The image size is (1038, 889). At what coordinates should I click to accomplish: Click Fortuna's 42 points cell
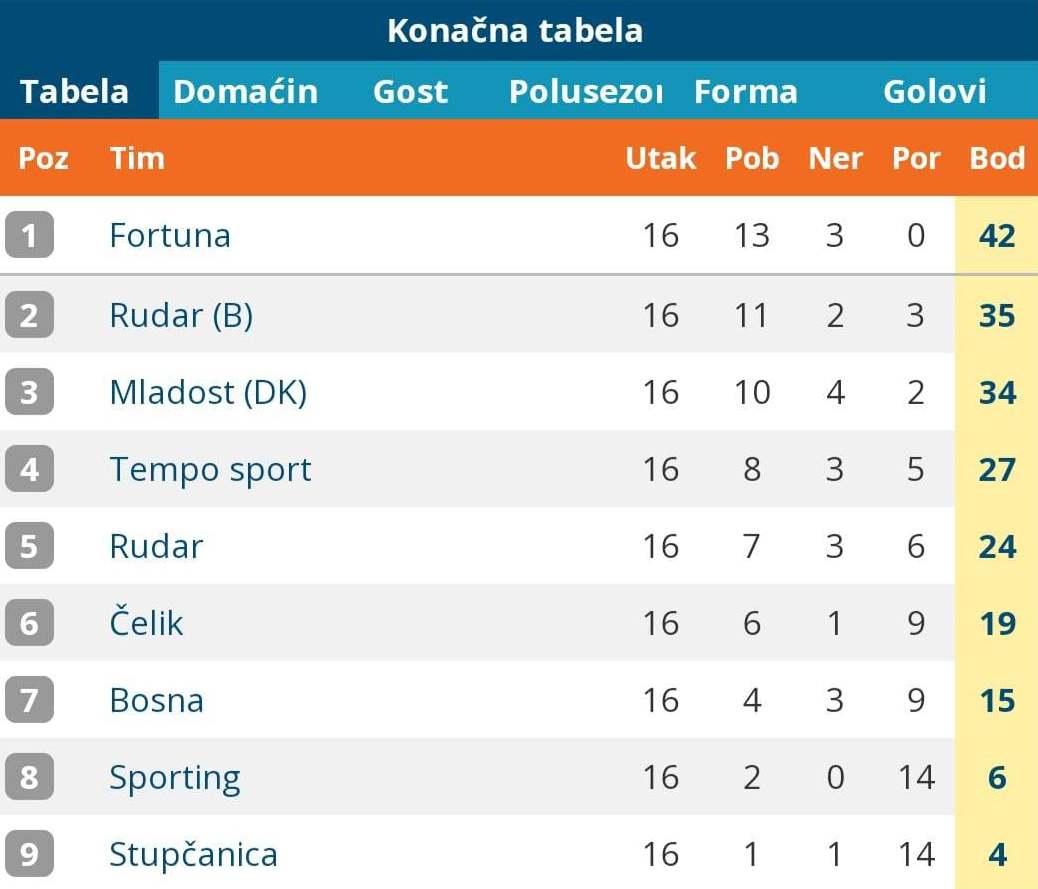[997, 236]
